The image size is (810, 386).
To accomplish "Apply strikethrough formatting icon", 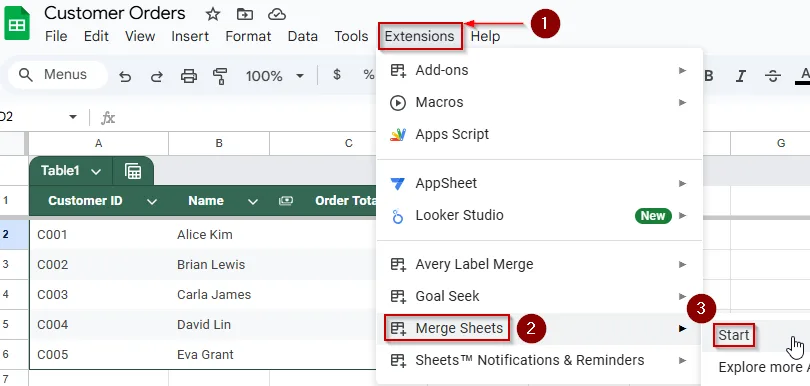I will coord(773,76).
